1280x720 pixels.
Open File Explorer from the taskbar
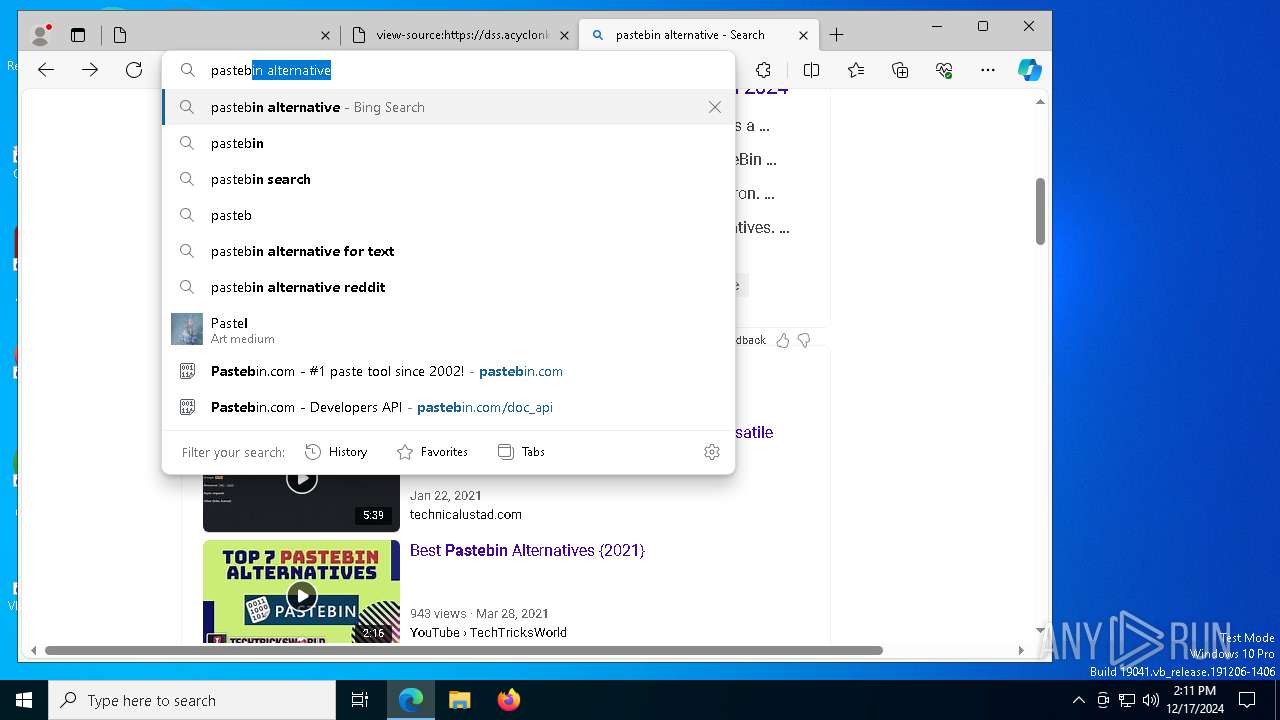pos(460,700)
